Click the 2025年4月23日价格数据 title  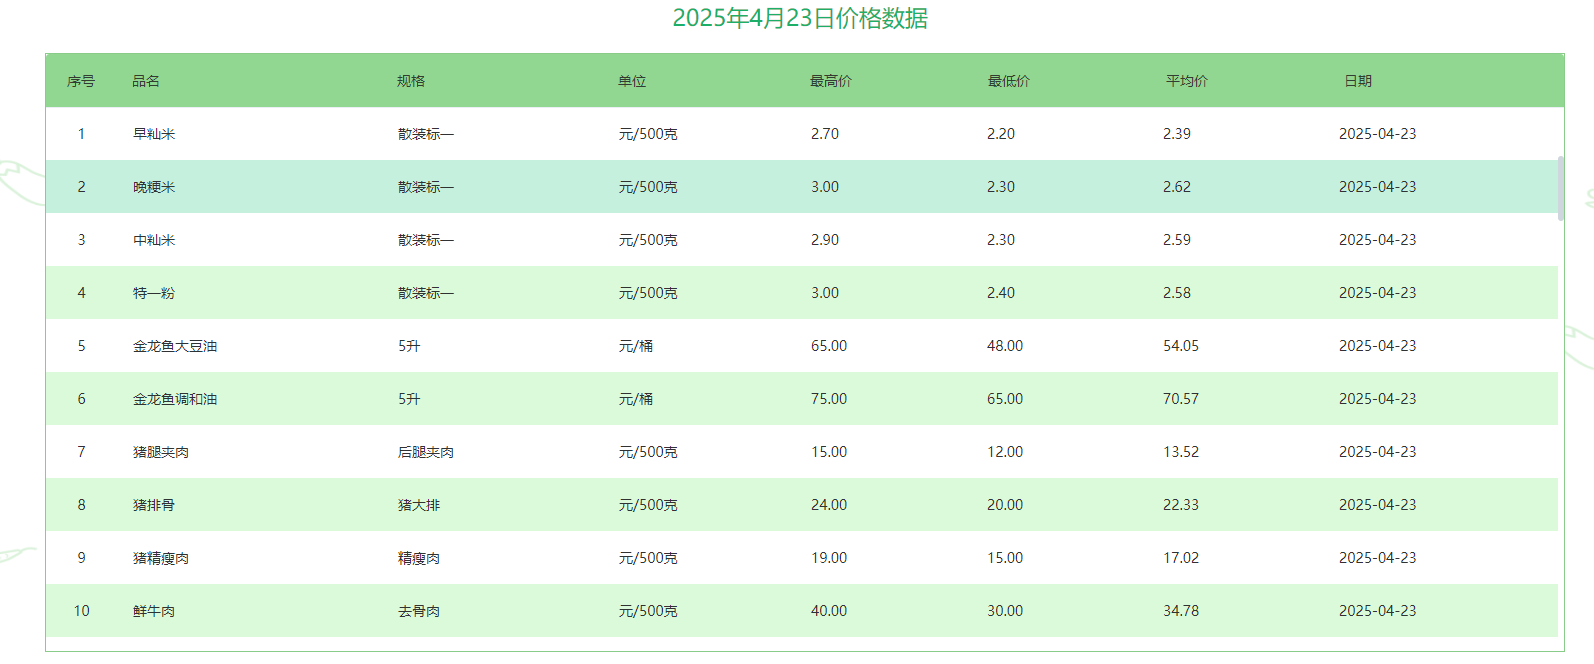coord(800,18)
